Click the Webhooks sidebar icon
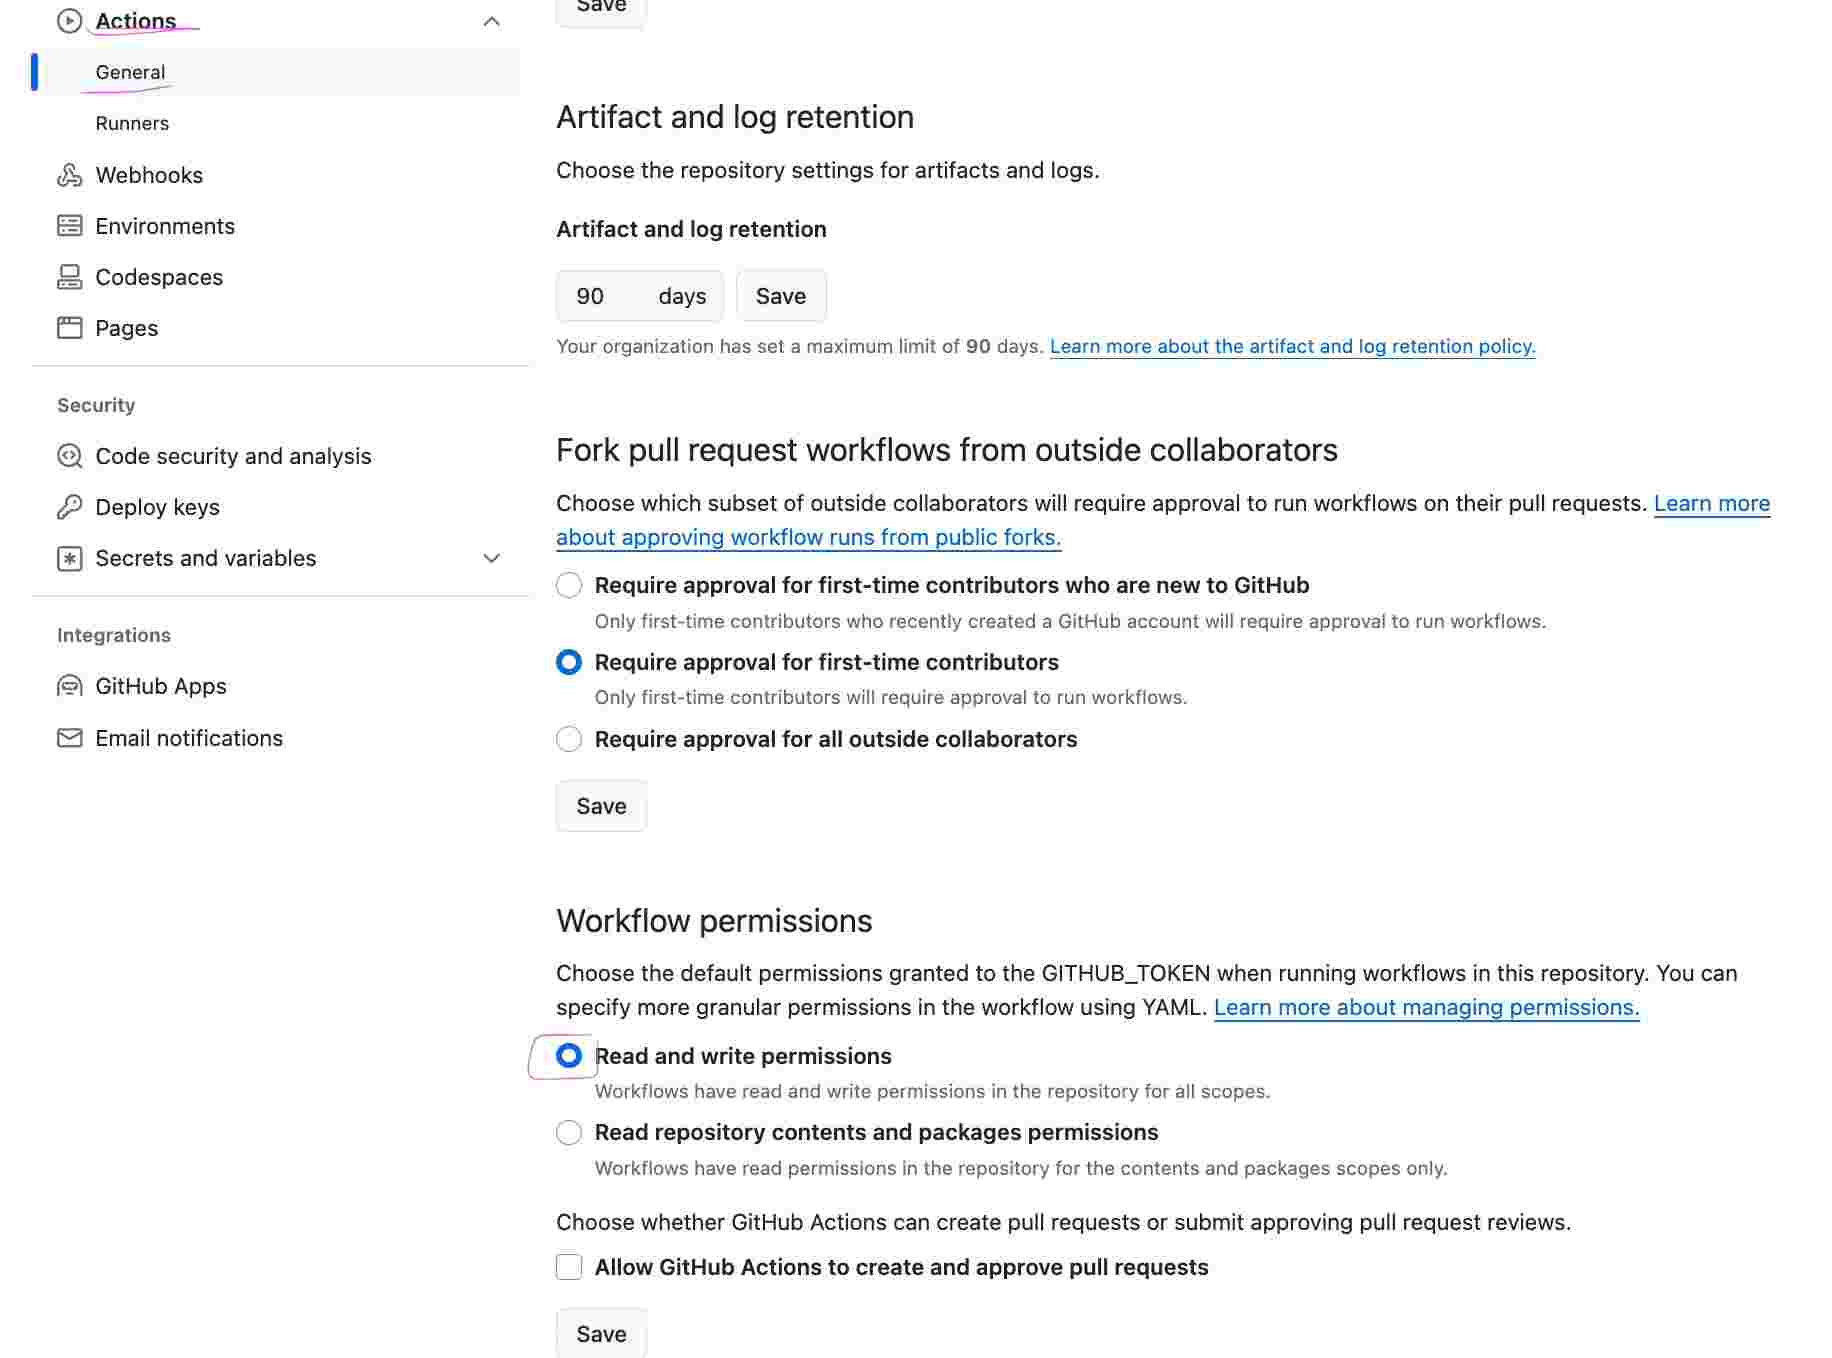Image resolution: width=1832 pixels, height=1358 pixels. pos(69,175)
